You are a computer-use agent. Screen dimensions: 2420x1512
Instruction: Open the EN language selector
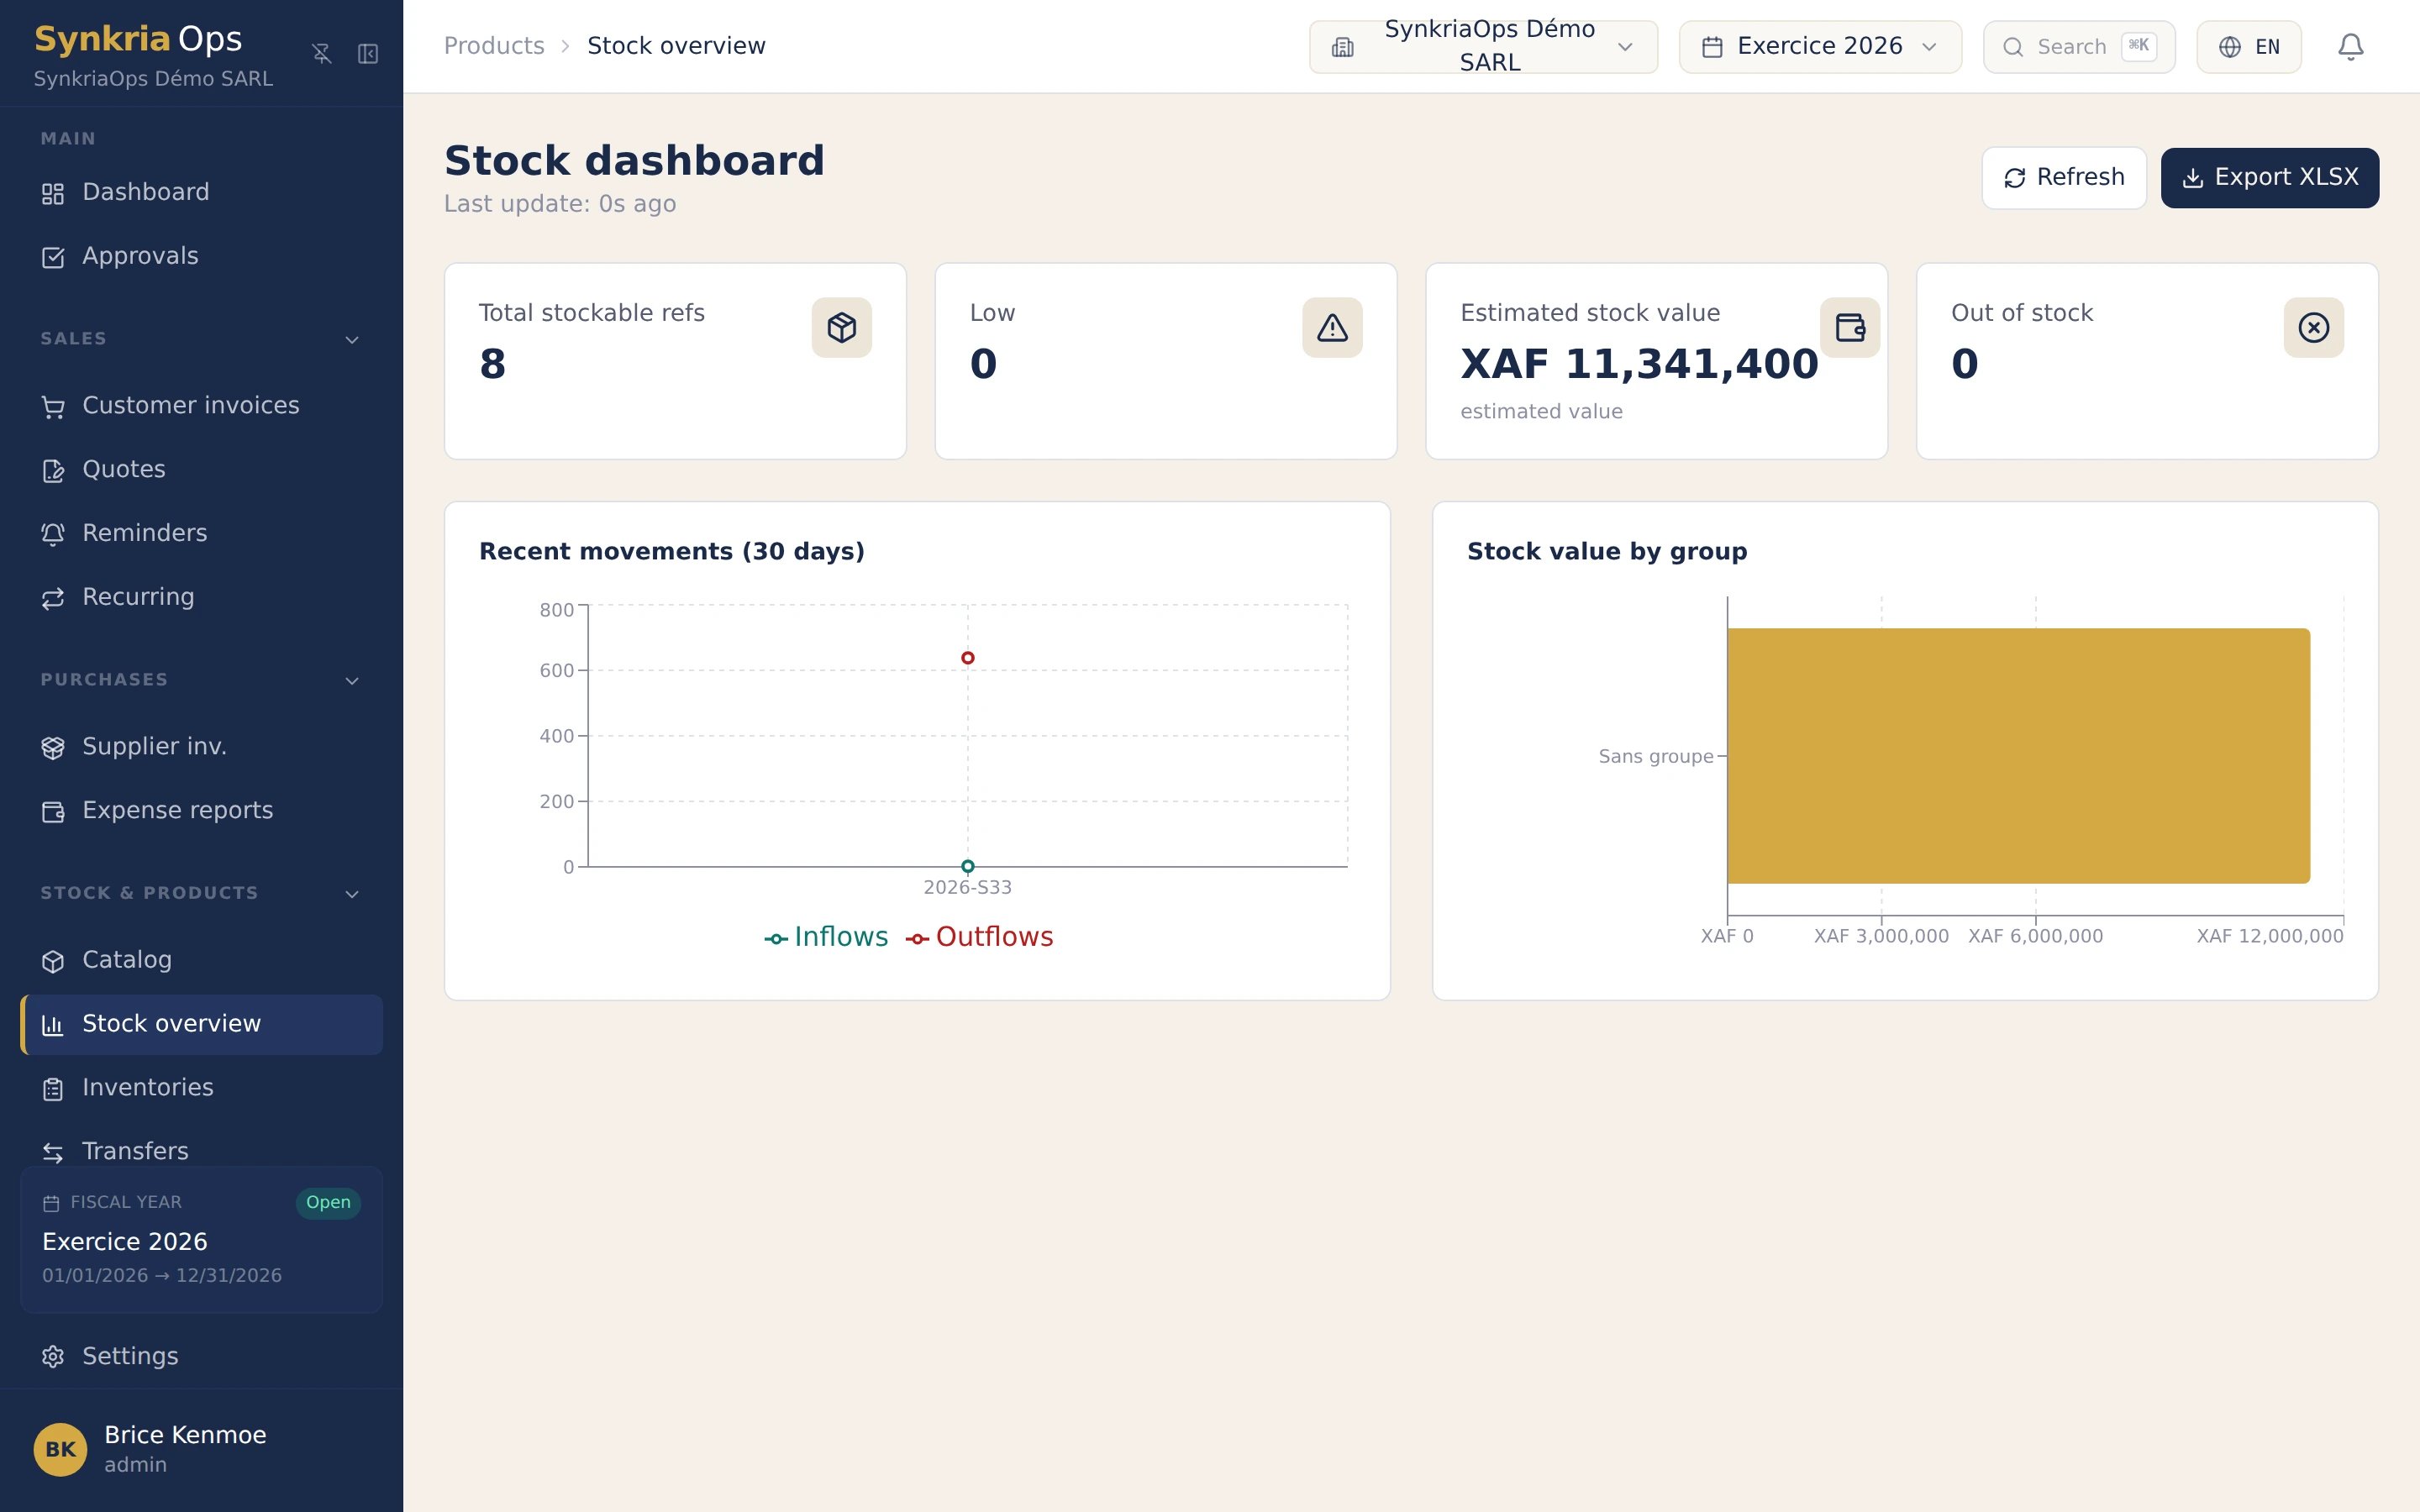click(2248, 47)
